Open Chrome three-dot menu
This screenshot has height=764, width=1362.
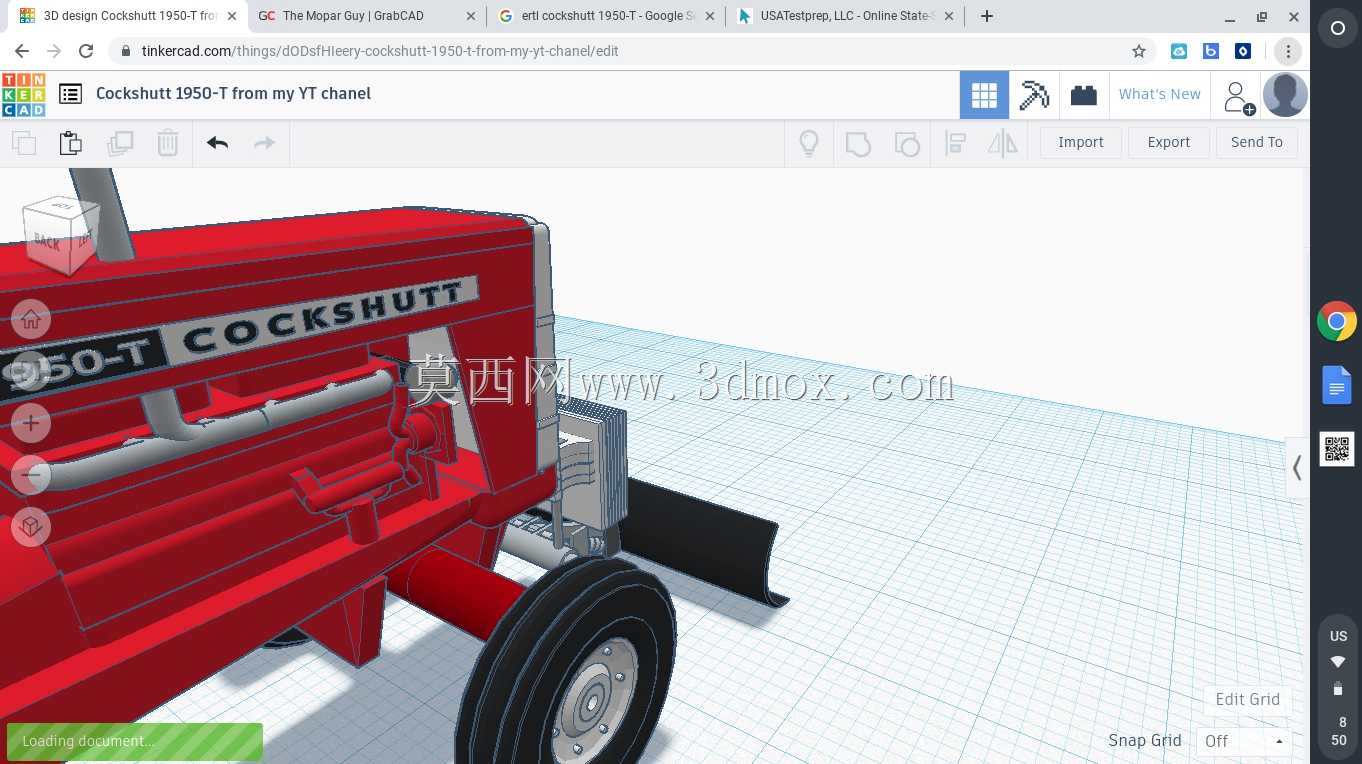pos(1288,51)
